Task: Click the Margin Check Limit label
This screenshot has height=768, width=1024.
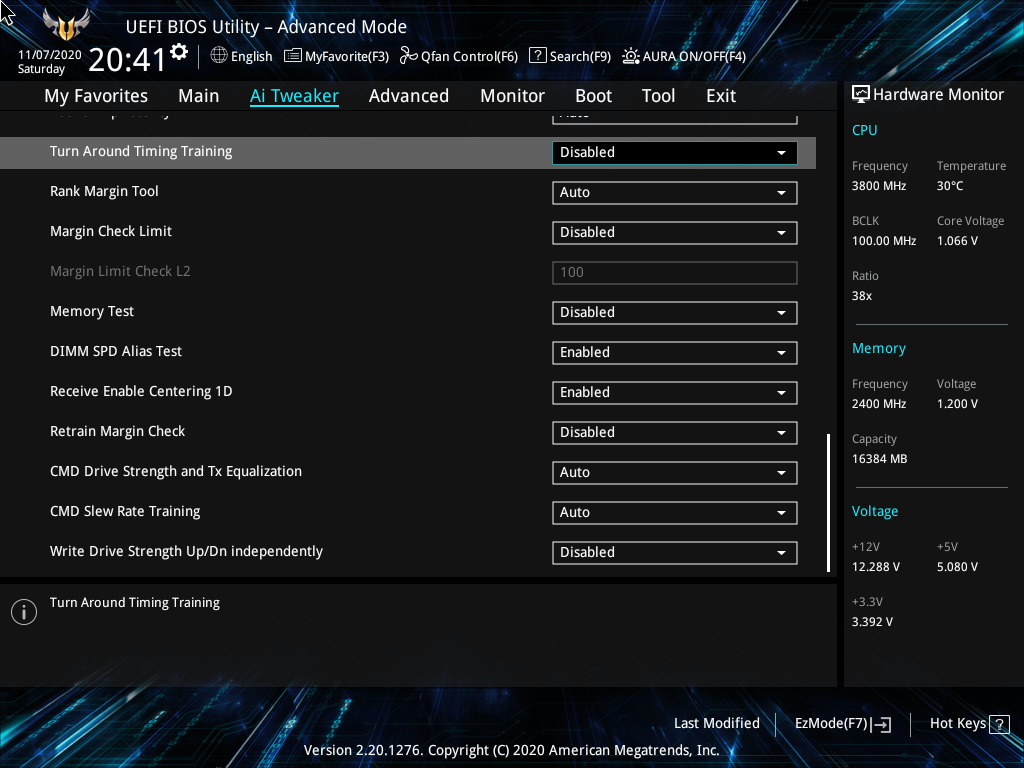Action: tap(111, 231)
